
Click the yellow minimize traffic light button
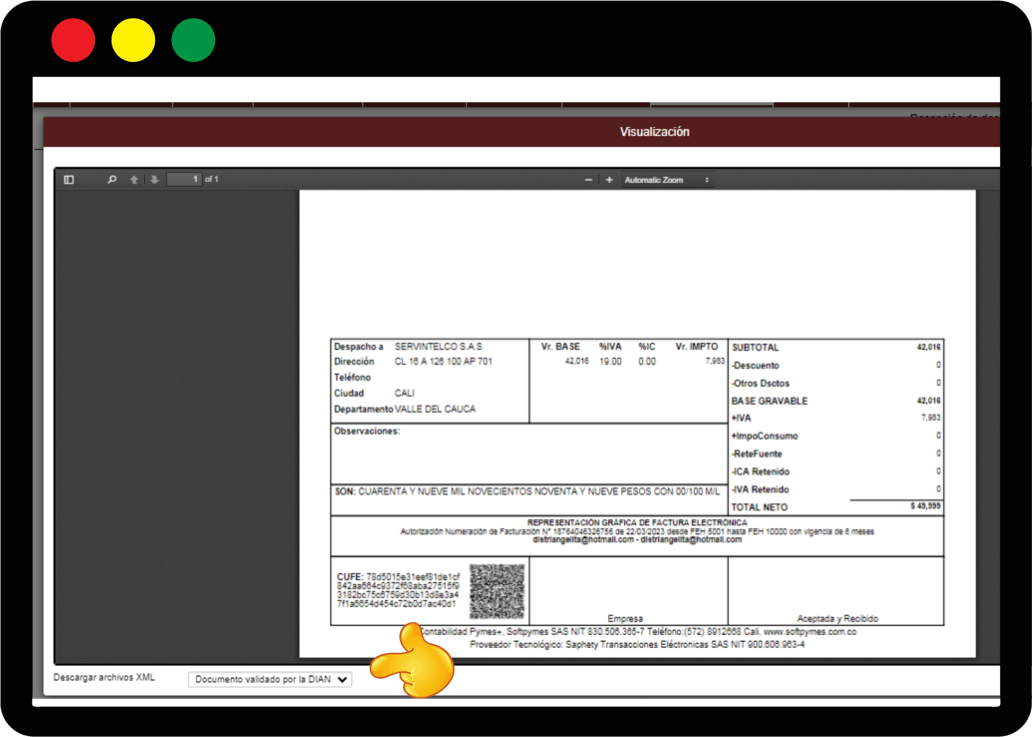click(x=133, y=39)
